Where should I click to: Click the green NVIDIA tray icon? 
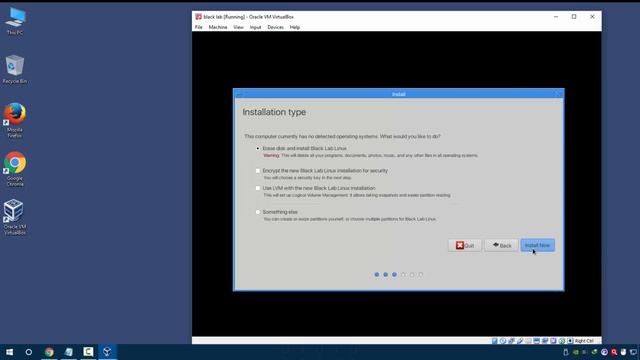(x=576, y=352)
